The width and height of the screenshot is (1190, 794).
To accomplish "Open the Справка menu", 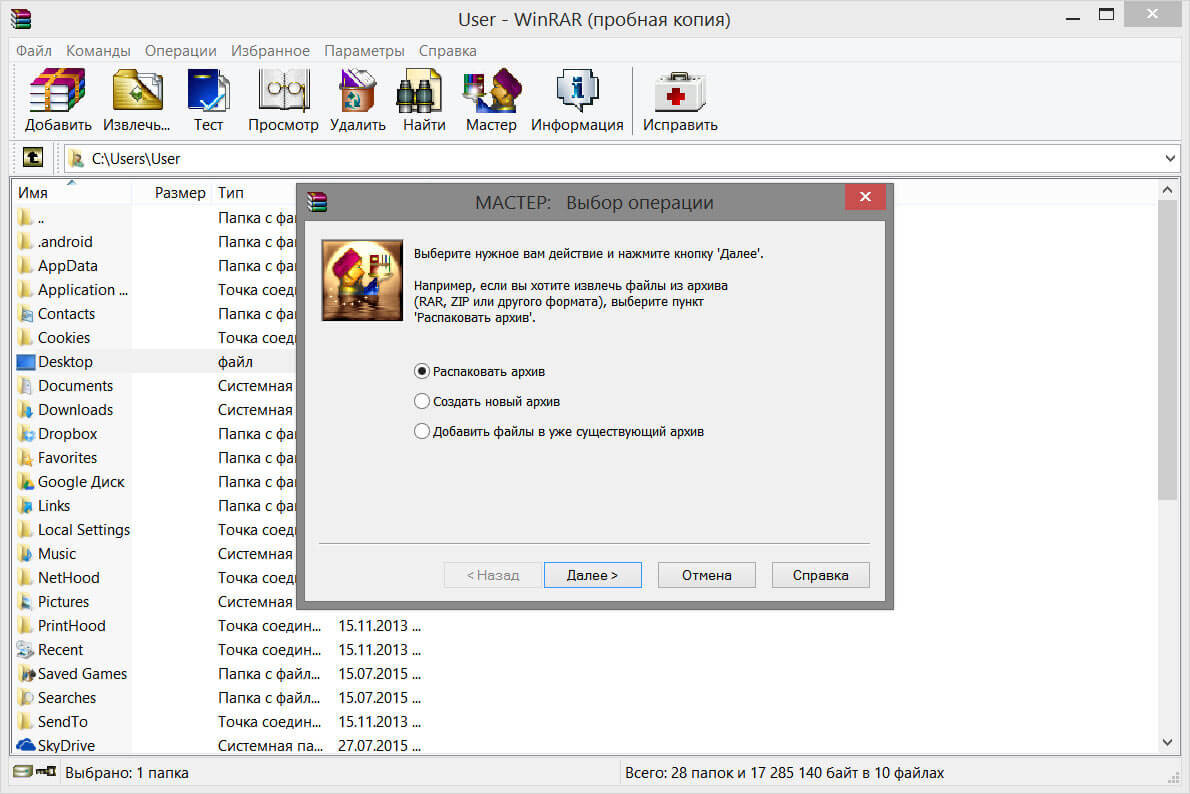I will pyautogui.click(x=448, y=51).
